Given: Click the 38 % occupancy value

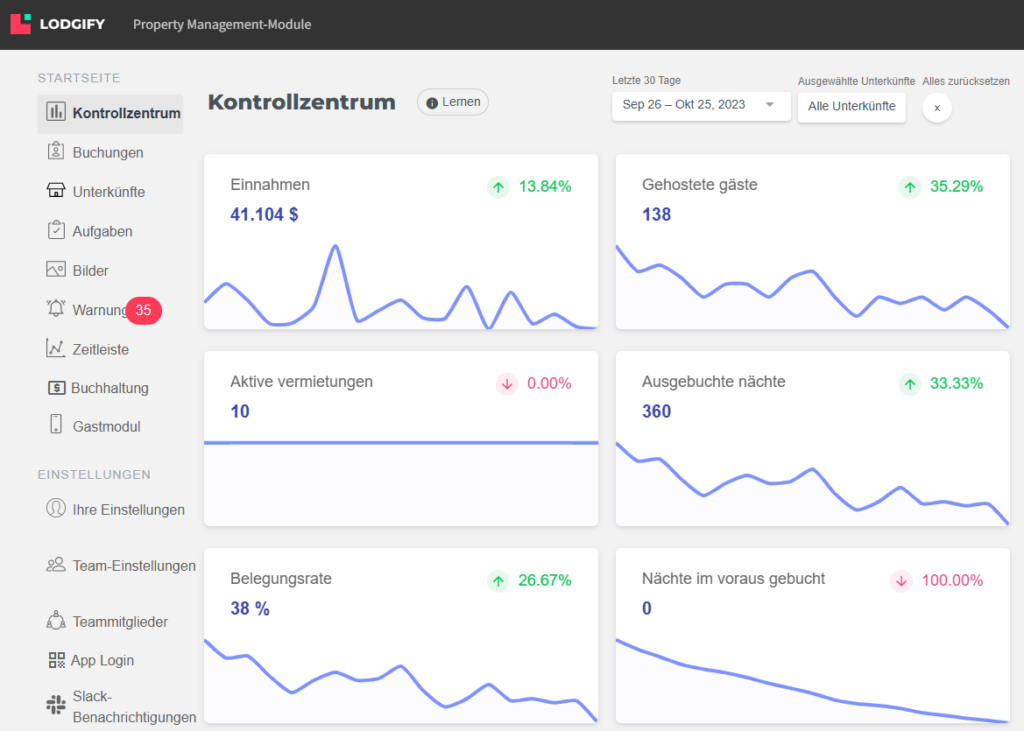Looking at the screenshot, I should [x=249, y=608].
